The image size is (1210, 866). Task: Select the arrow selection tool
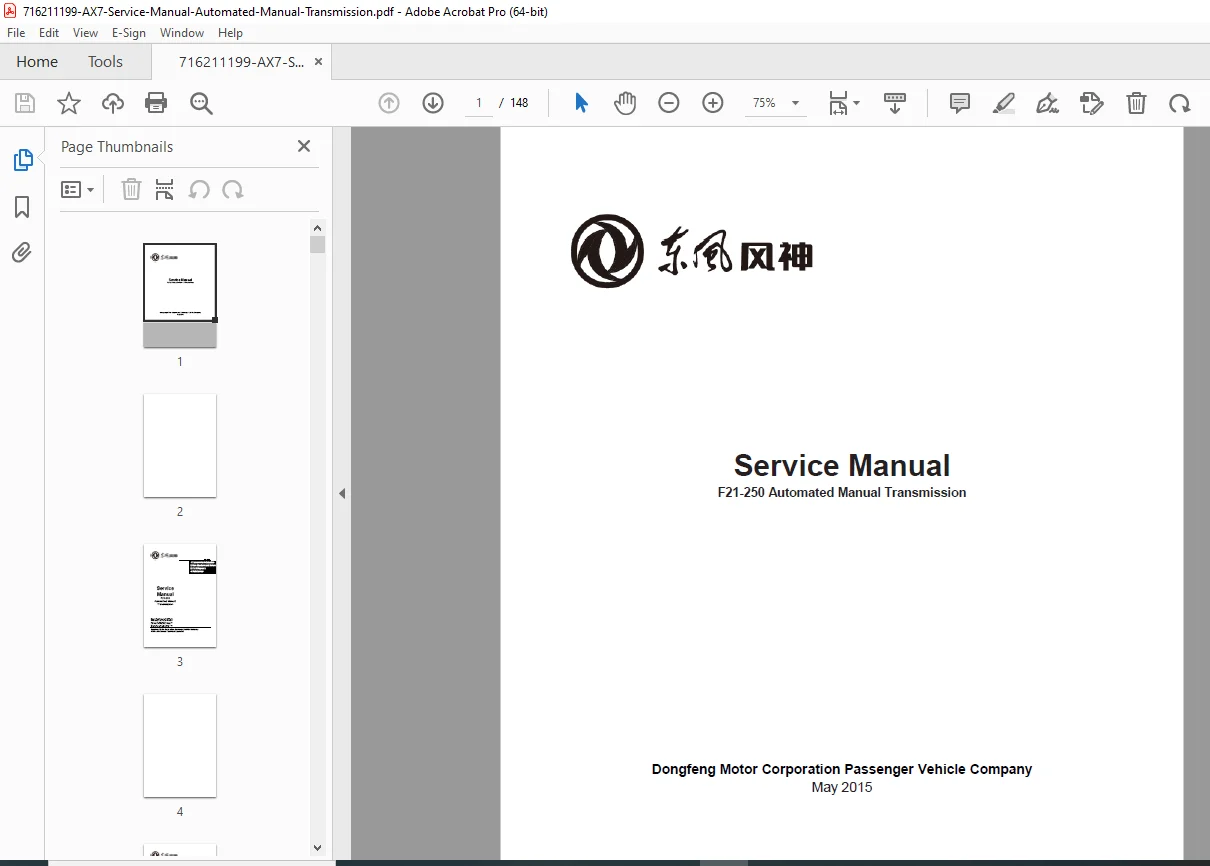tap(581, 103)
